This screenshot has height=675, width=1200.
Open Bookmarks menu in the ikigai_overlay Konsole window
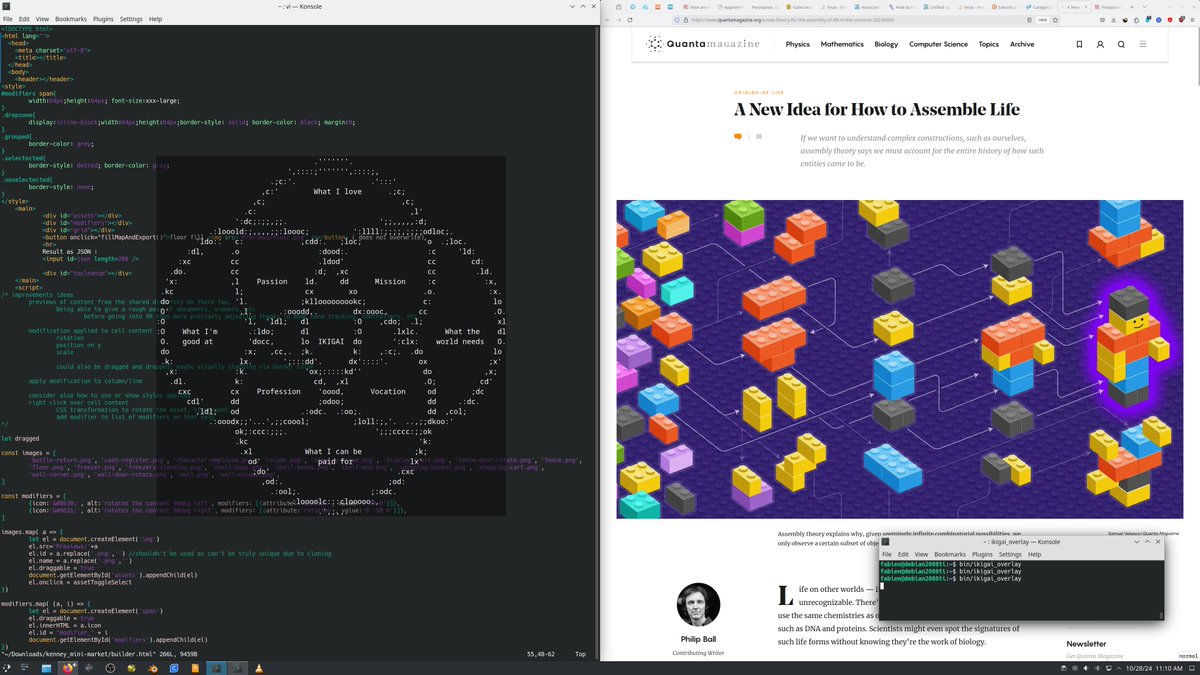coord(950,554)
